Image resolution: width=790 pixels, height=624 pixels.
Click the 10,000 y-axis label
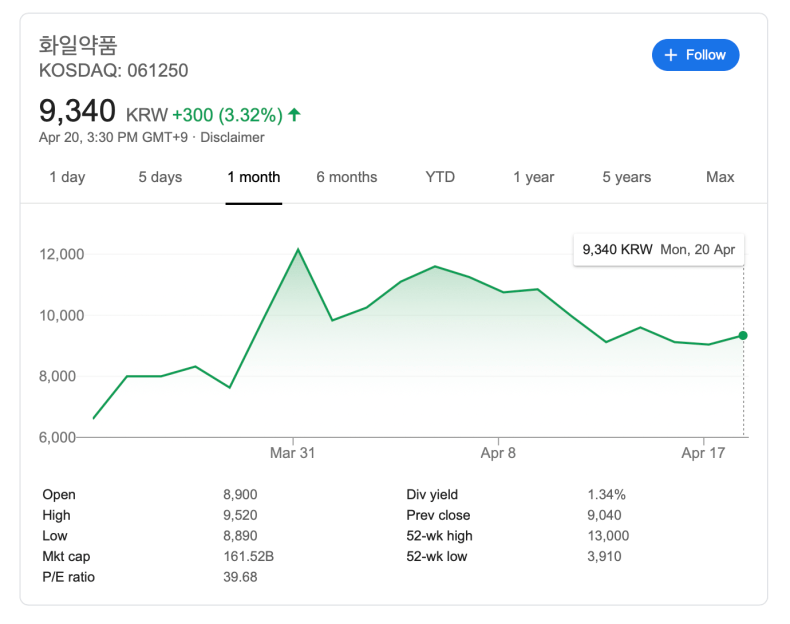click(61, 316)
